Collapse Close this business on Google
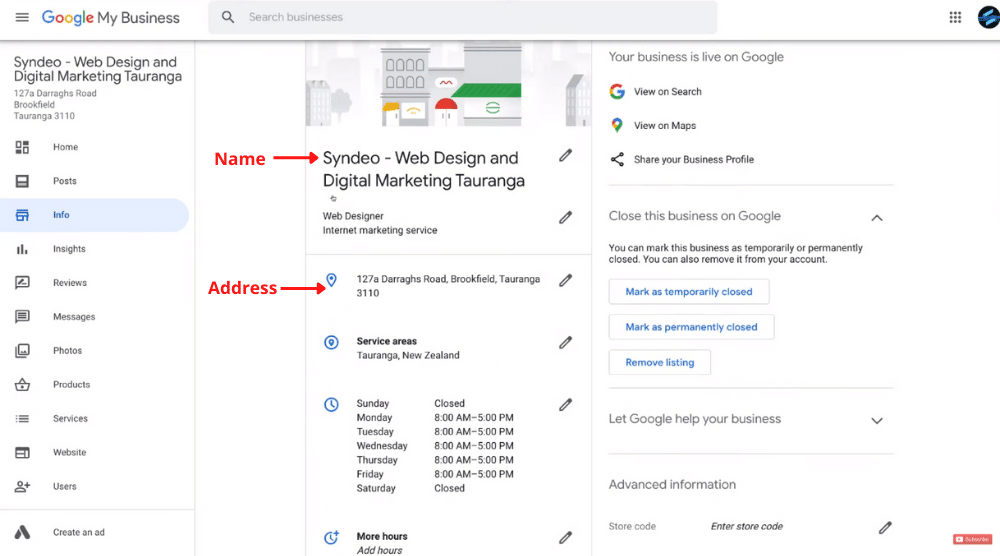 877,218
